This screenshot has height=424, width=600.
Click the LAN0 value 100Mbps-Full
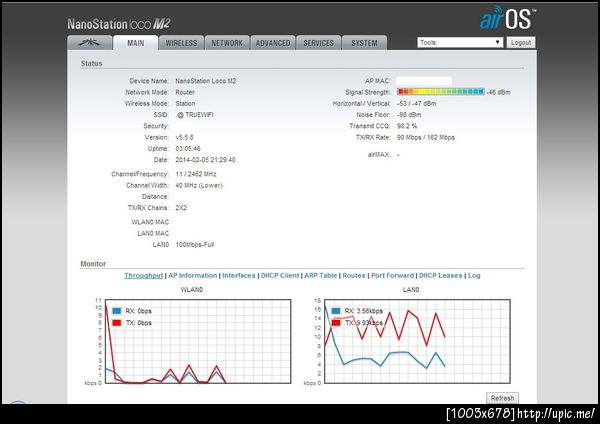[195, 245]
